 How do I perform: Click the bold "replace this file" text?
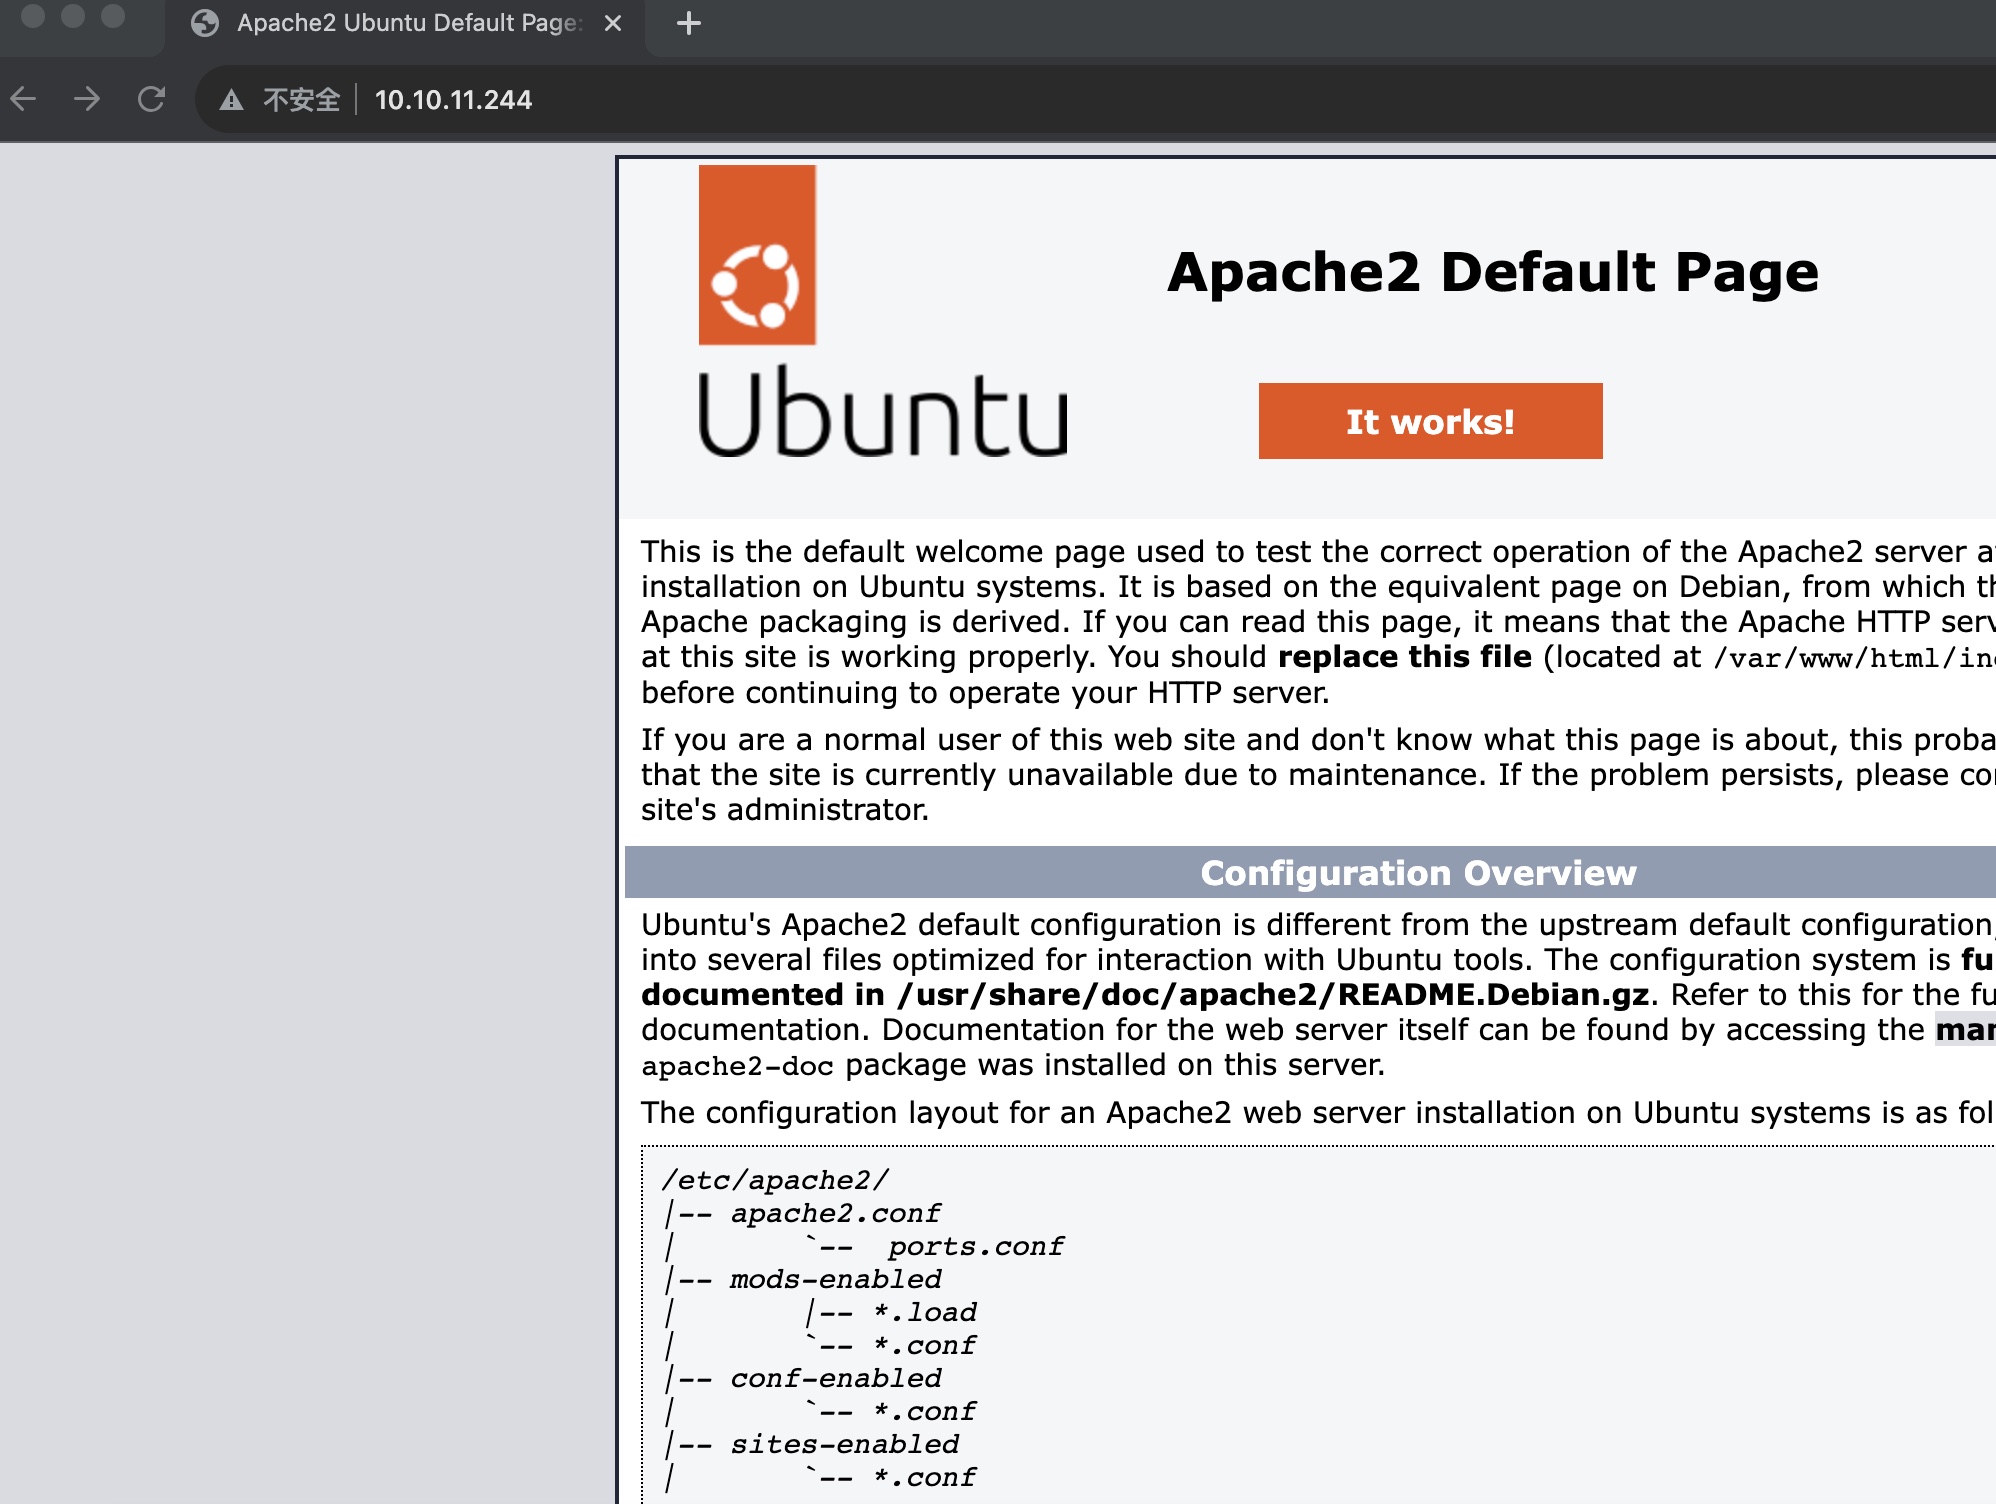[1404, 657]
